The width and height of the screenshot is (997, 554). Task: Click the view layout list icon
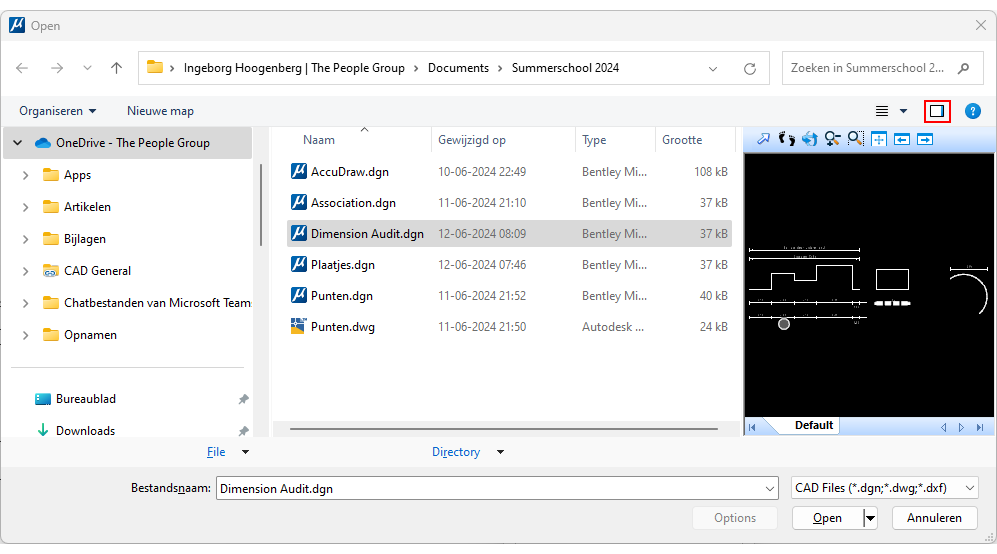(x=881, y=111)
